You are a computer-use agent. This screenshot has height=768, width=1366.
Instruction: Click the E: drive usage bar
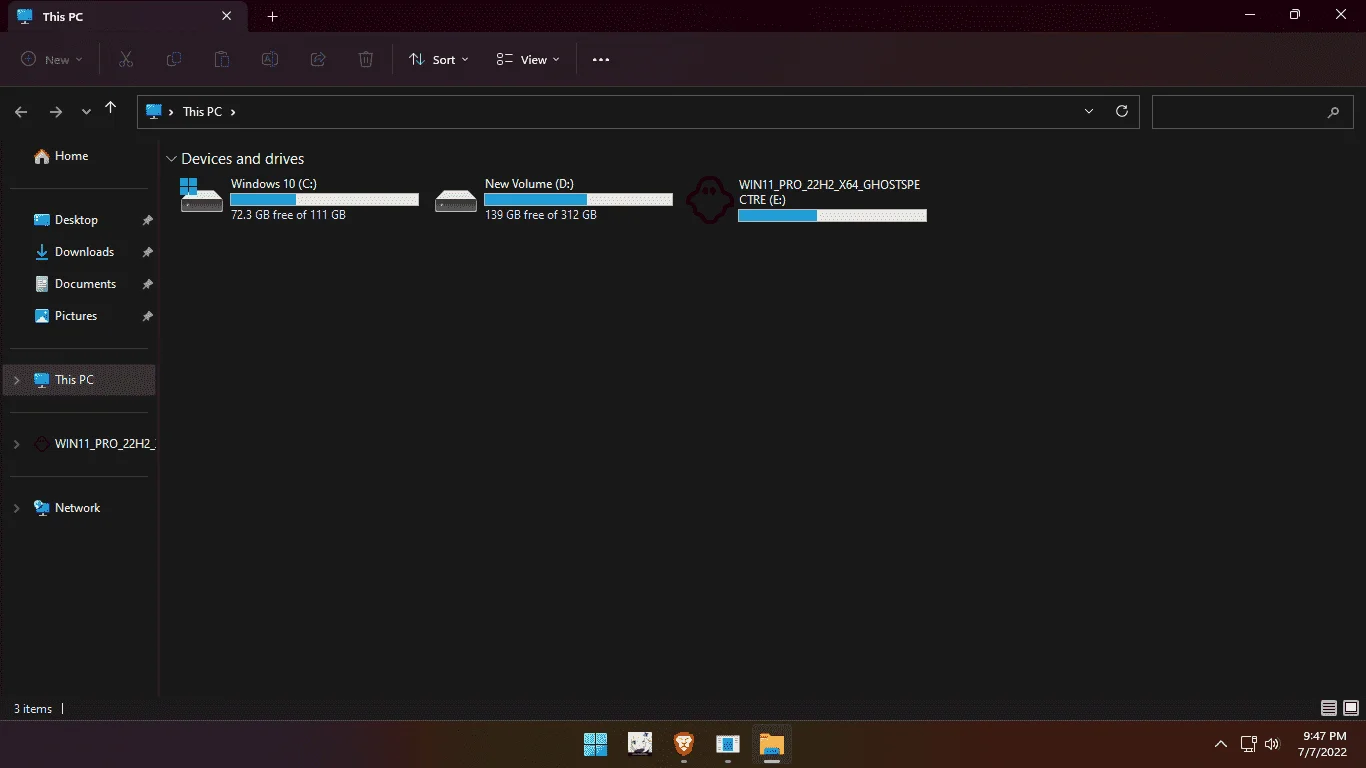832,216
